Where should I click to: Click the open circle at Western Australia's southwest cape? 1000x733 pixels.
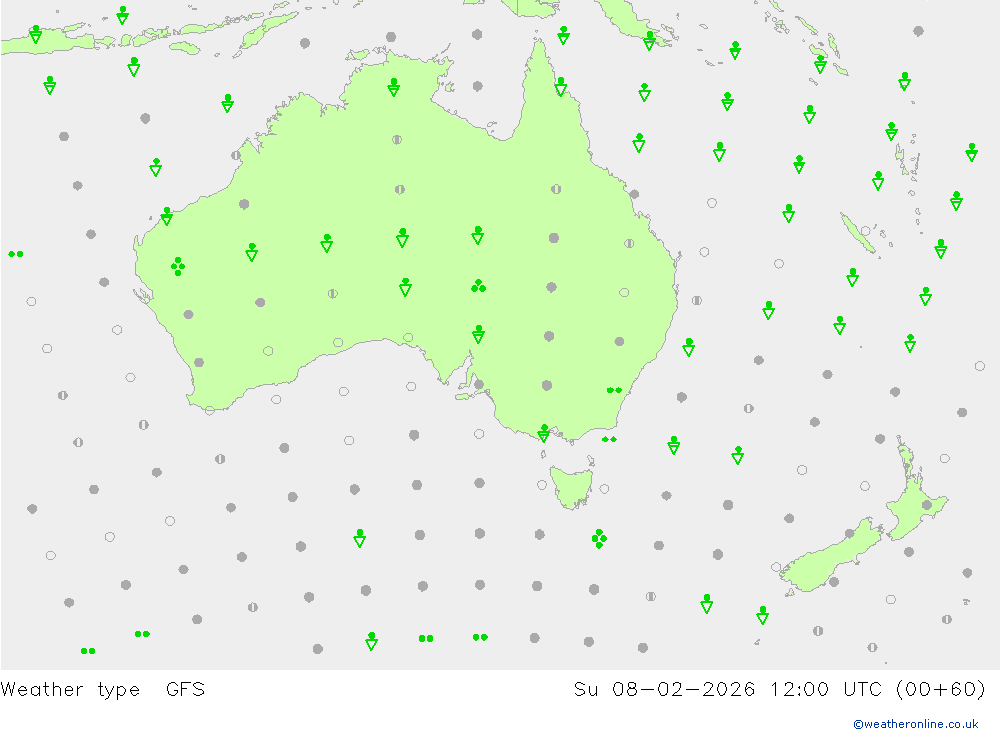point(210,410)
